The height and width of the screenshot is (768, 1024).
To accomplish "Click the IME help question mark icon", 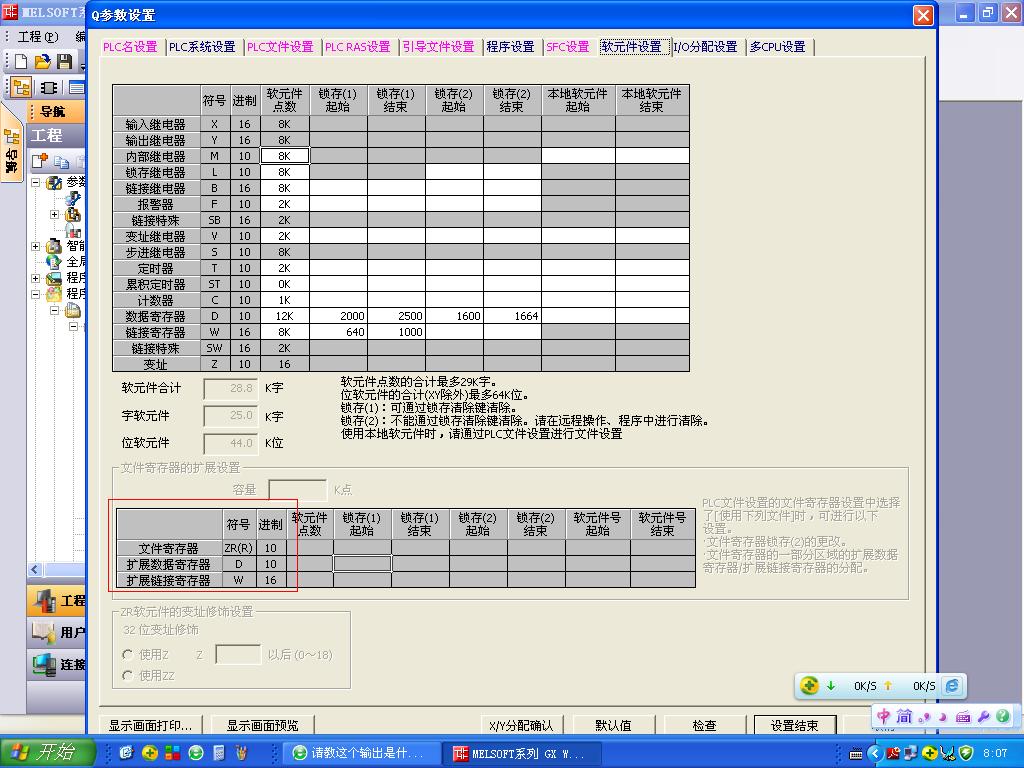I will click(x=1002, y=716).
